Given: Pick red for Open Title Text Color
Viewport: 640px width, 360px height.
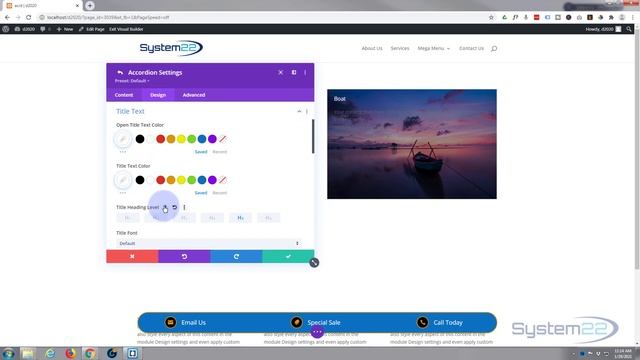Looking at the screenshot, I should 160,139.
